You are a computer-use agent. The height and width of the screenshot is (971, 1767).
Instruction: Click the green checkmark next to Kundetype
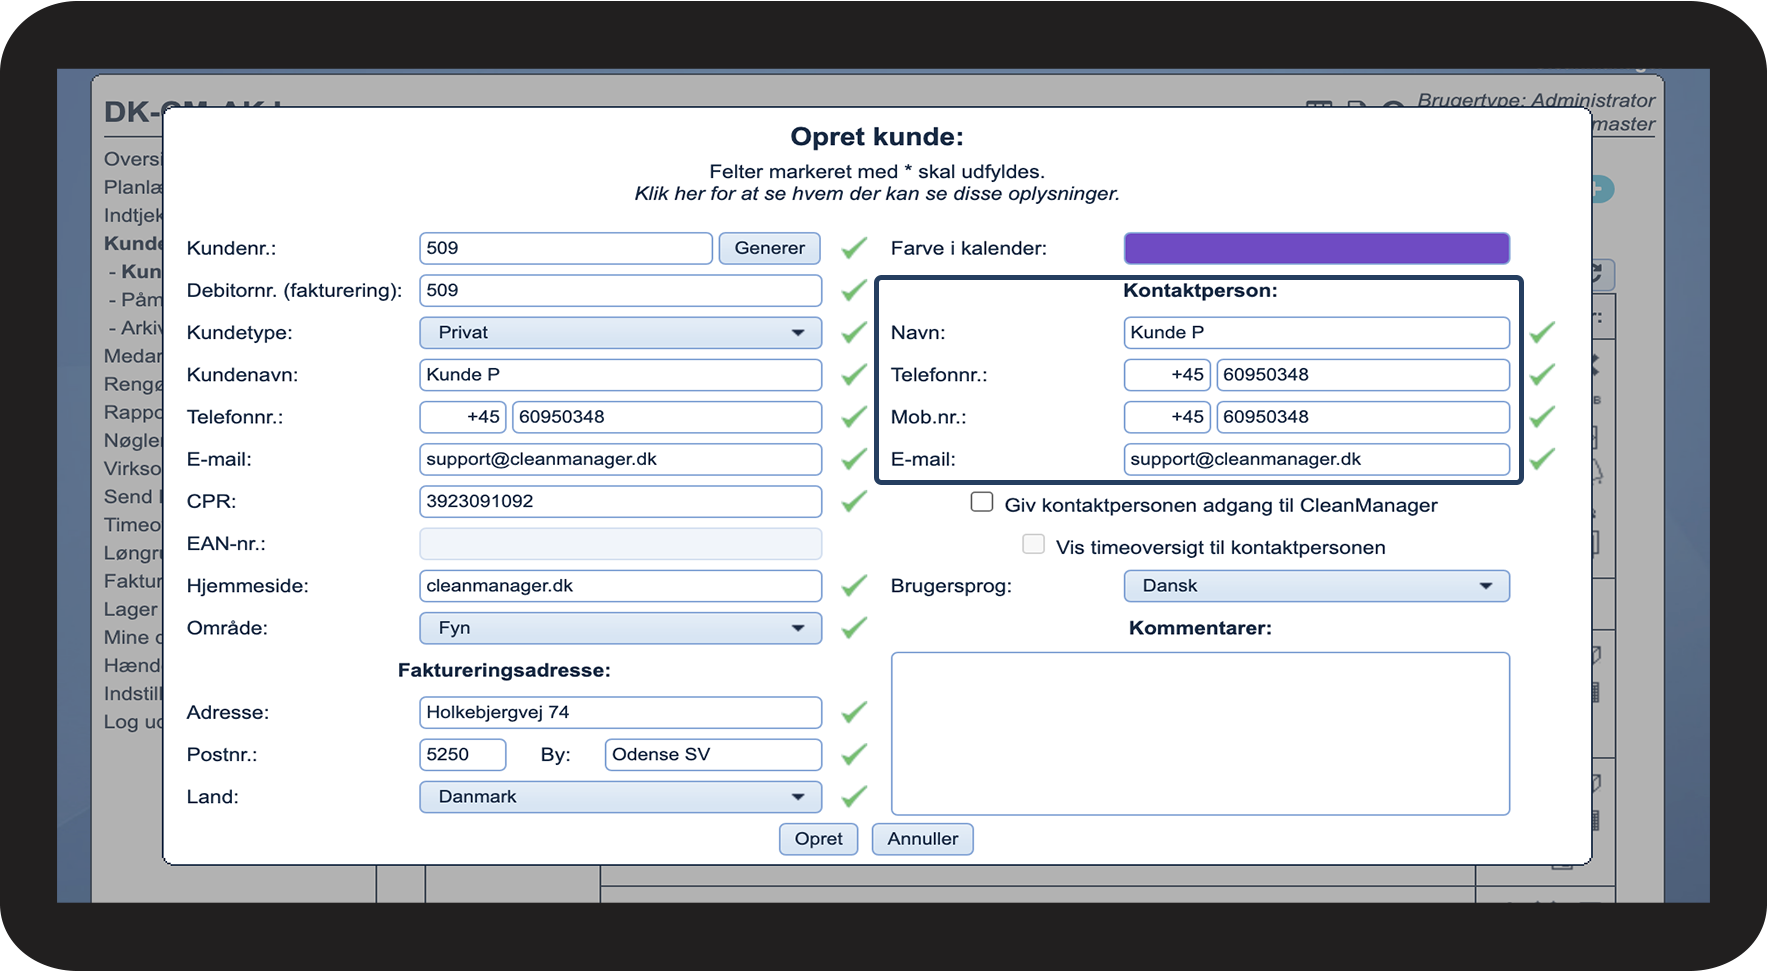pos(853,333)
